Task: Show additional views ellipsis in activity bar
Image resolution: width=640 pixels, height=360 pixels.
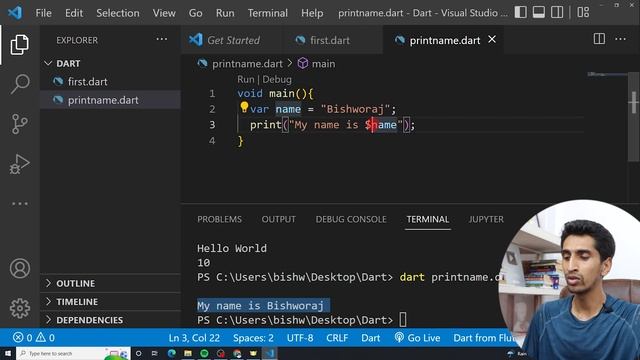Action: tap(19, 203)
